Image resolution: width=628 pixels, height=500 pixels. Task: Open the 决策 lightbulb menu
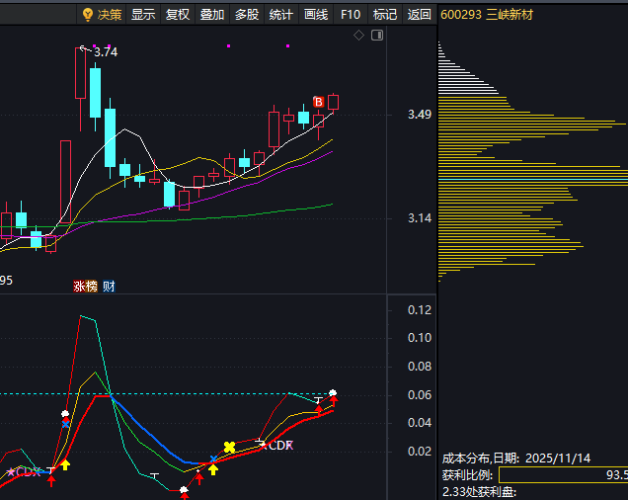point(103,14)
